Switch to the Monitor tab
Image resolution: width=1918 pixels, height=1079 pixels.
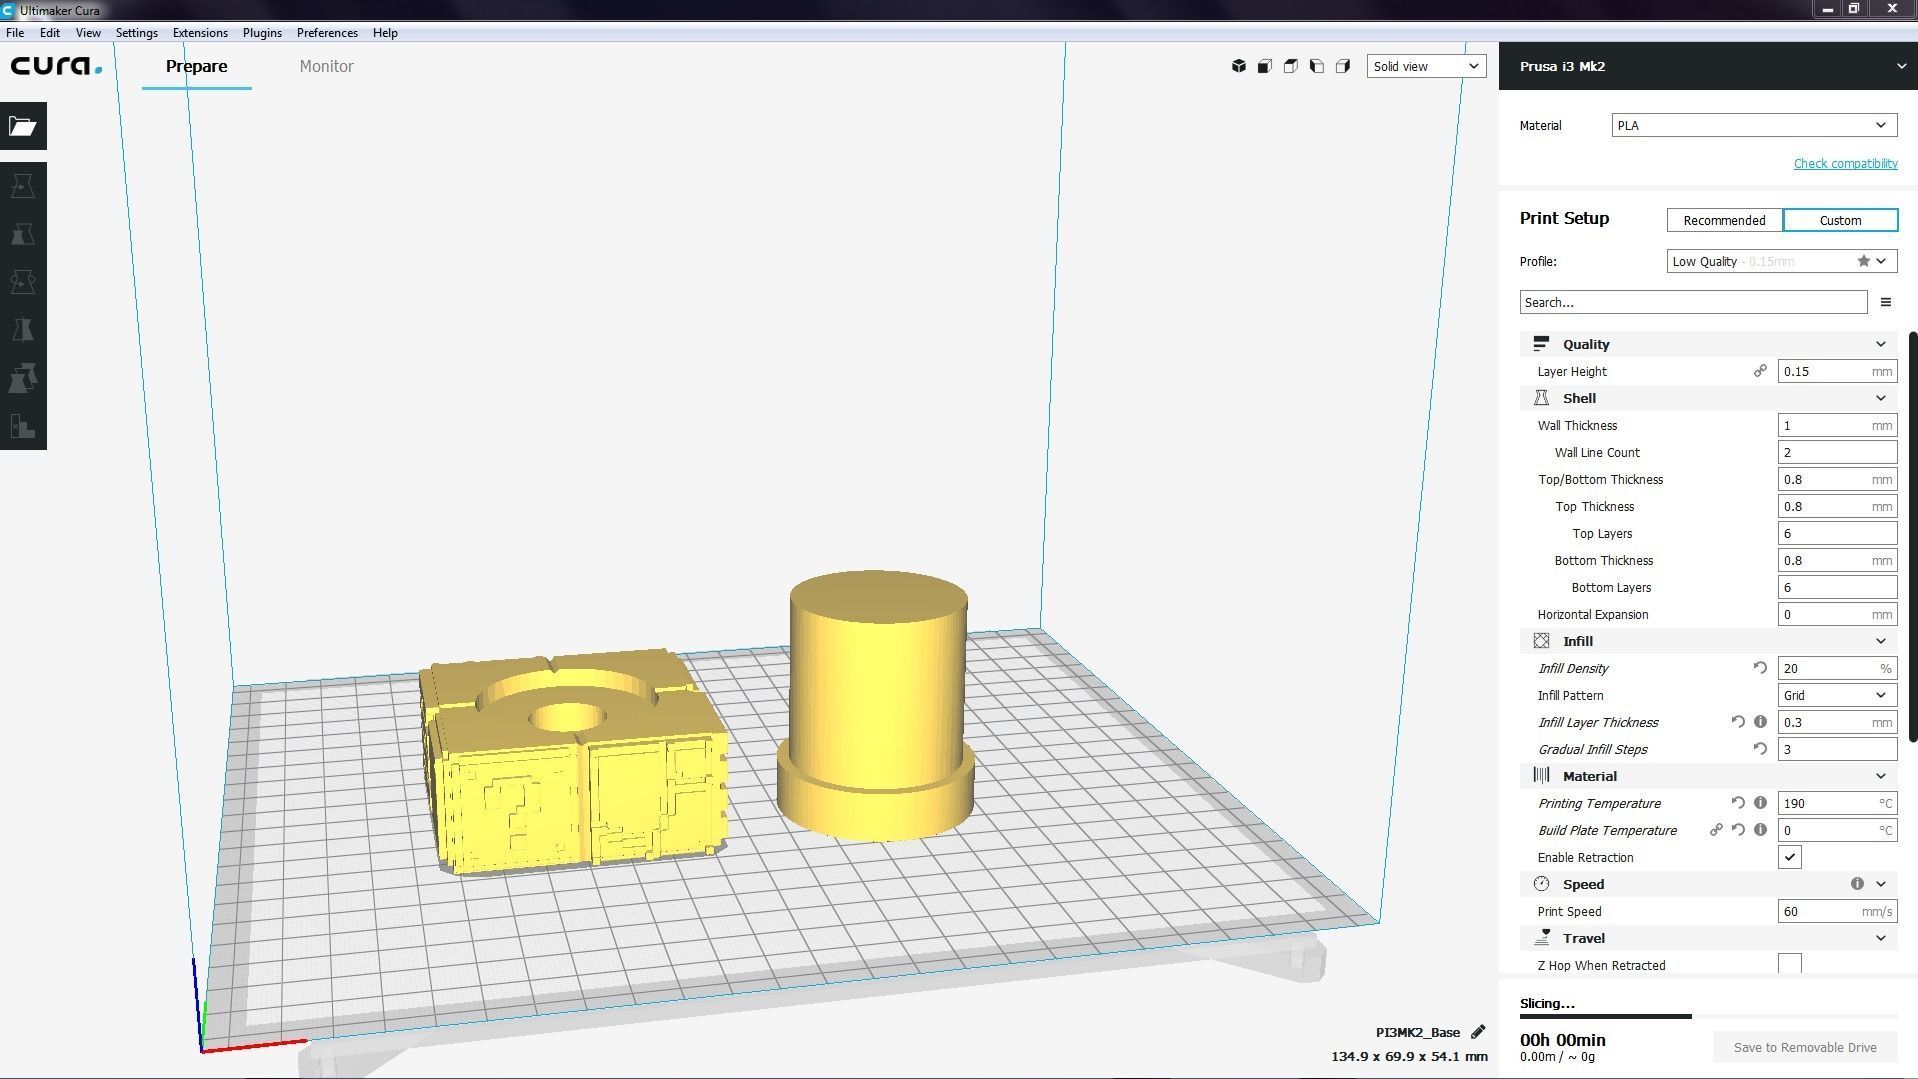[x=326, y=66]
